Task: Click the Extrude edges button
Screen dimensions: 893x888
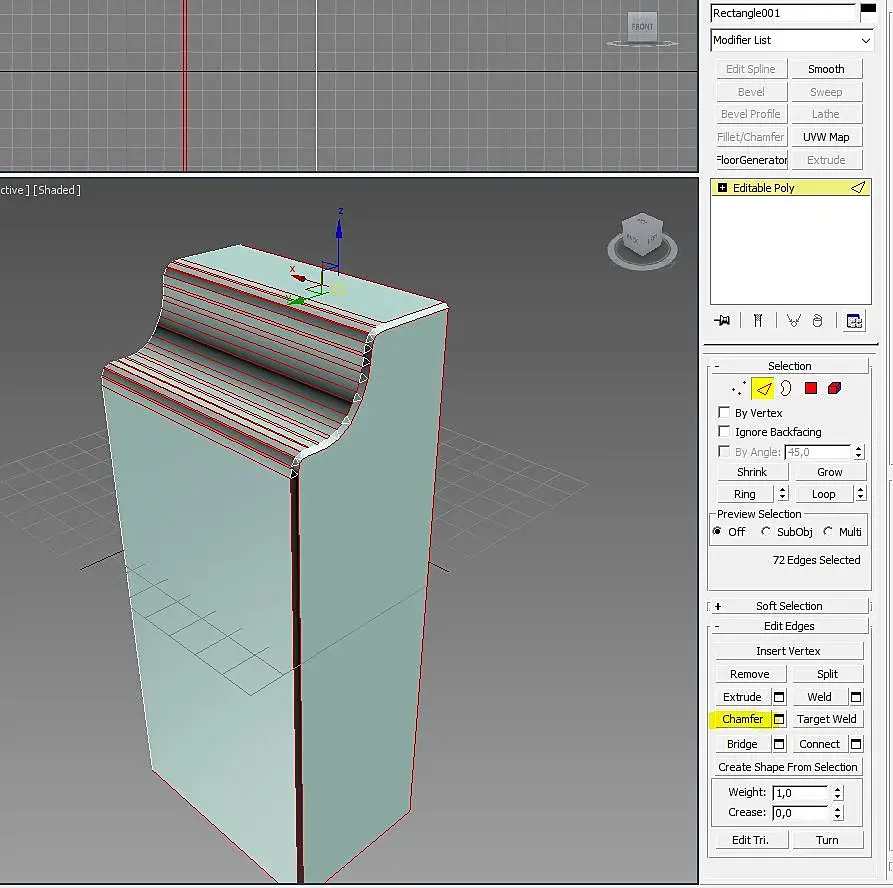Action: pos(742,697)
